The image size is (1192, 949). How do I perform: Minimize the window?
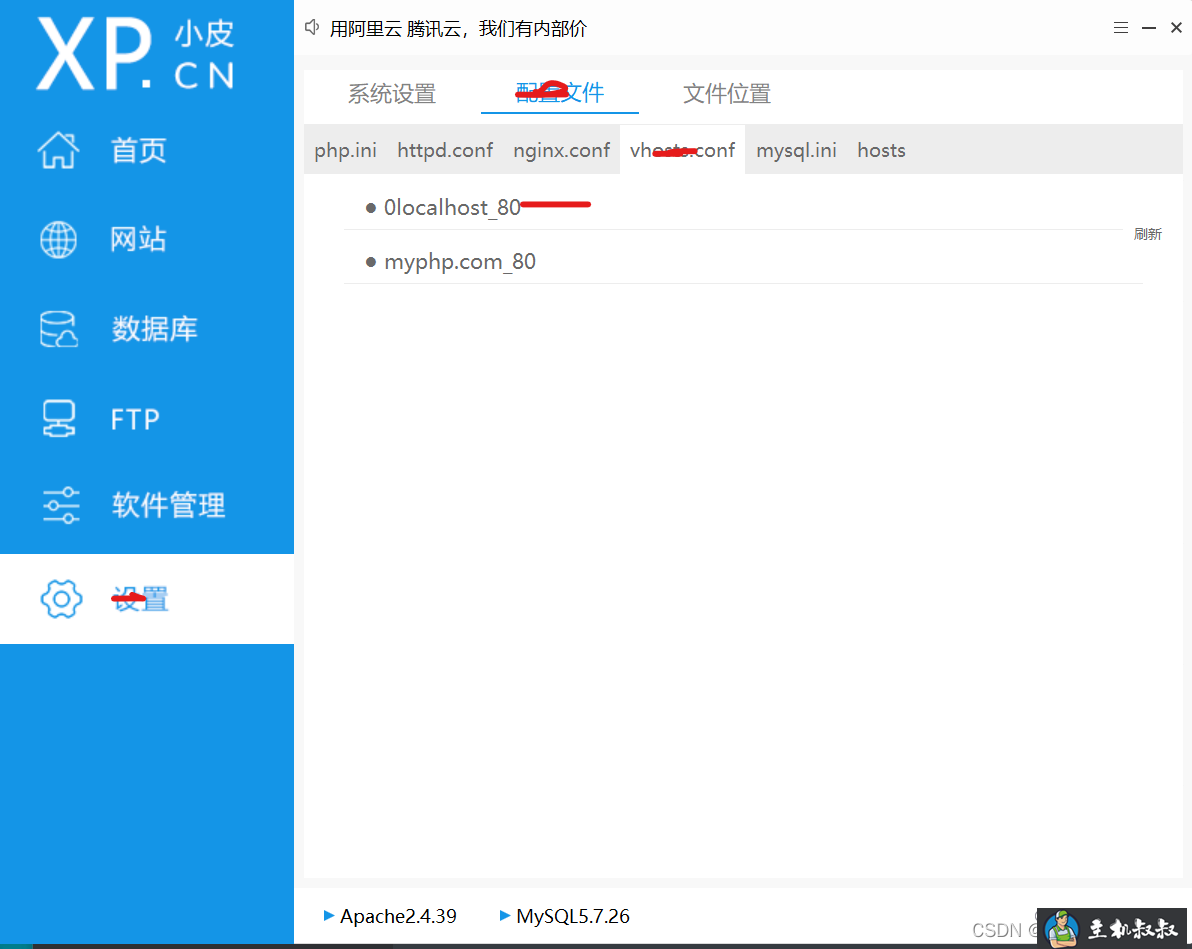[1149, 28]
